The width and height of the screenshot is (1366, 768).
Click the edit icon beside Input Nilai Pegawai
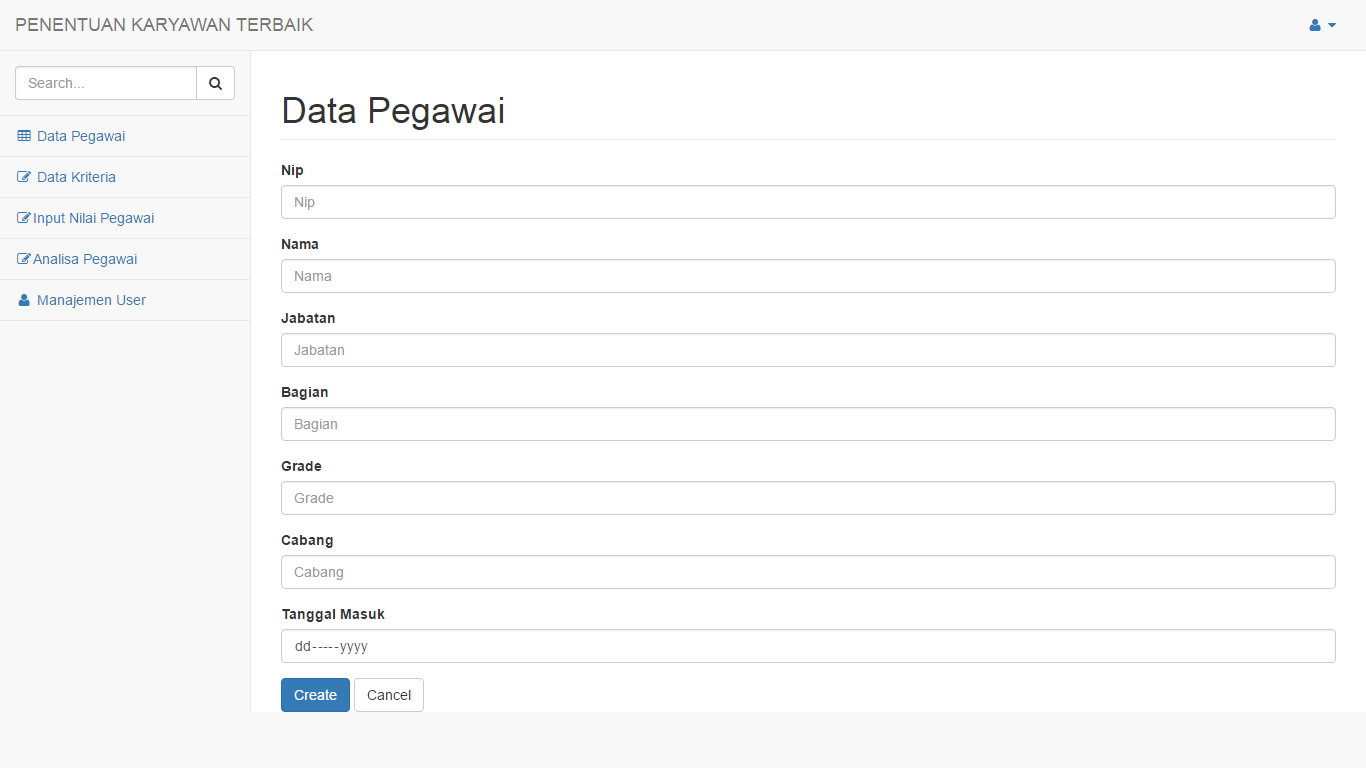pos(24,218)
